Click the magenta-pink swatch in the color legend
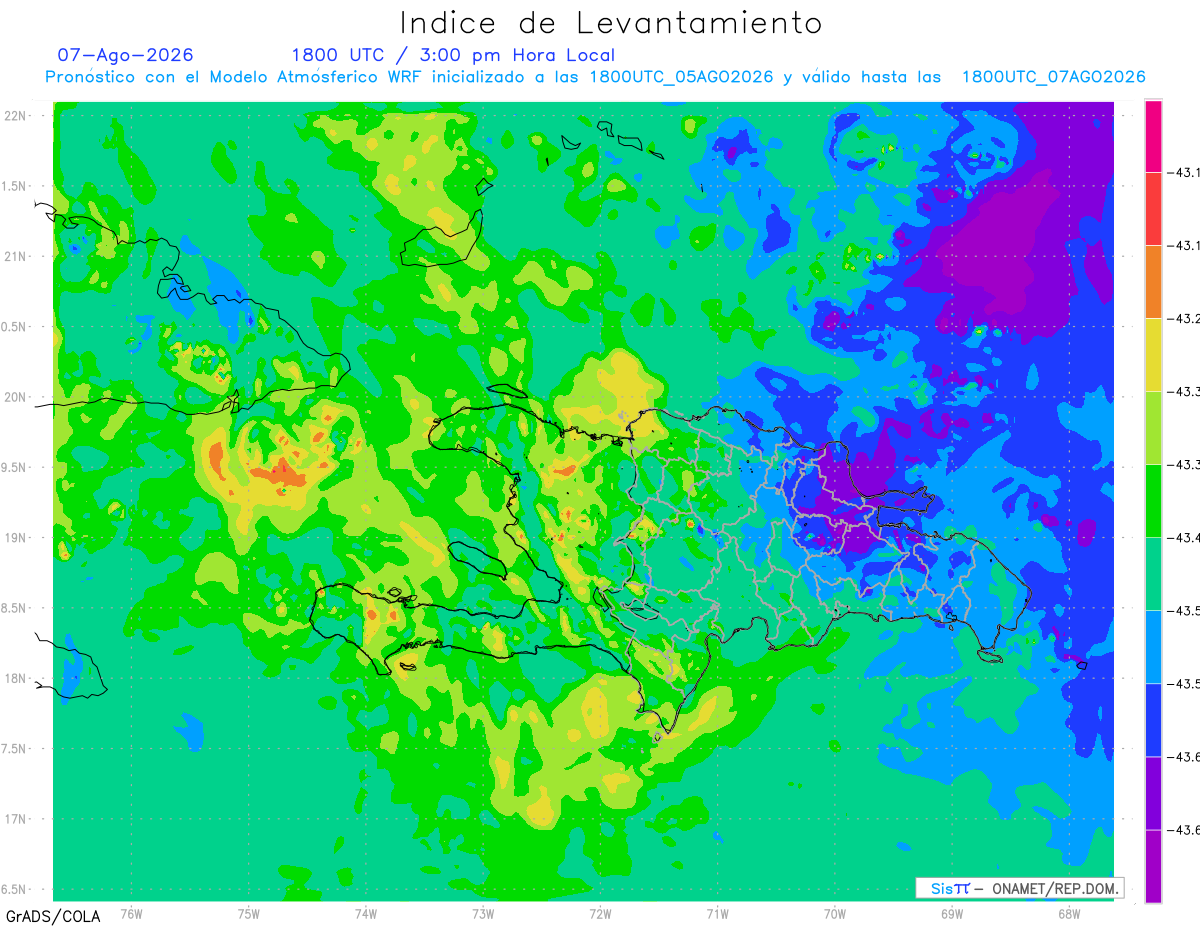This screenshot has width=1200, height=927. pos(1153,136)
